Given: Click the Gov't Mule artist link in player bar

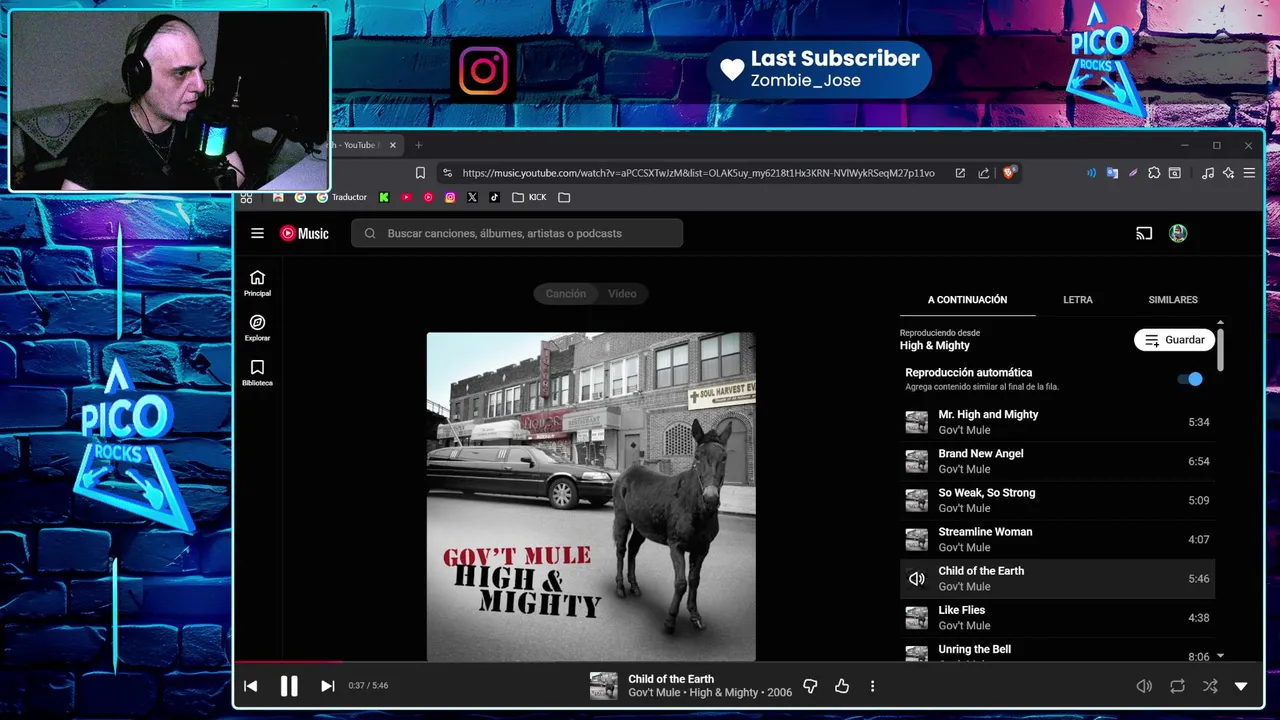Looking at the screenshot, I should [x=654, y=692].
